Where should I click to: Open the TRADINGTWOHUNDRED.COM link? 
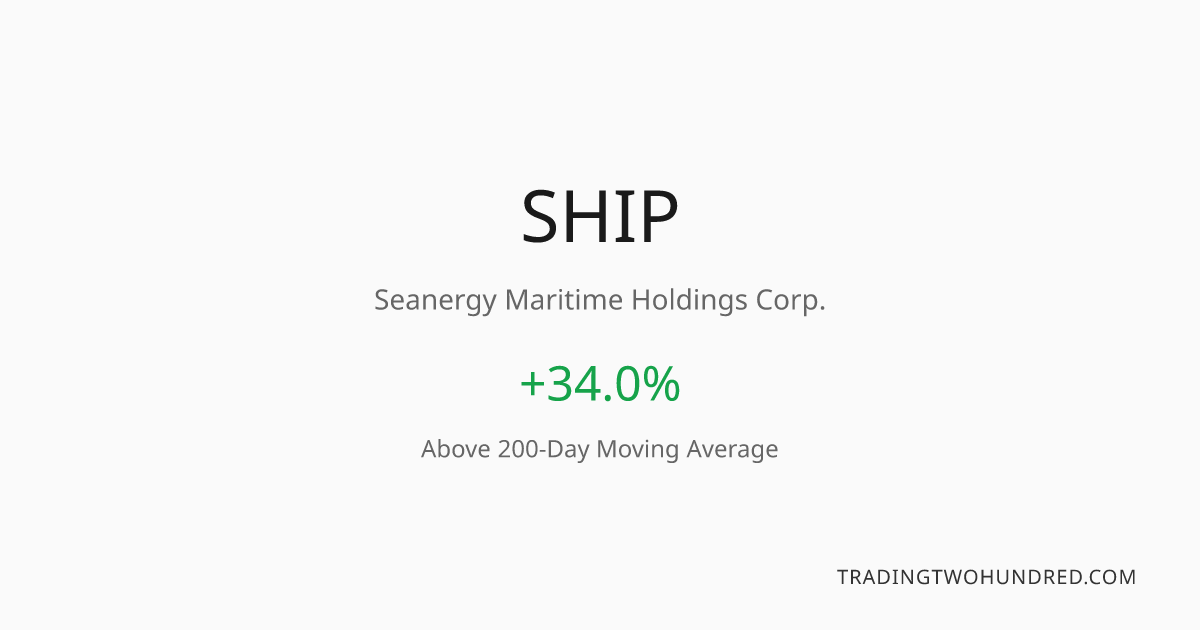(987, 577)
